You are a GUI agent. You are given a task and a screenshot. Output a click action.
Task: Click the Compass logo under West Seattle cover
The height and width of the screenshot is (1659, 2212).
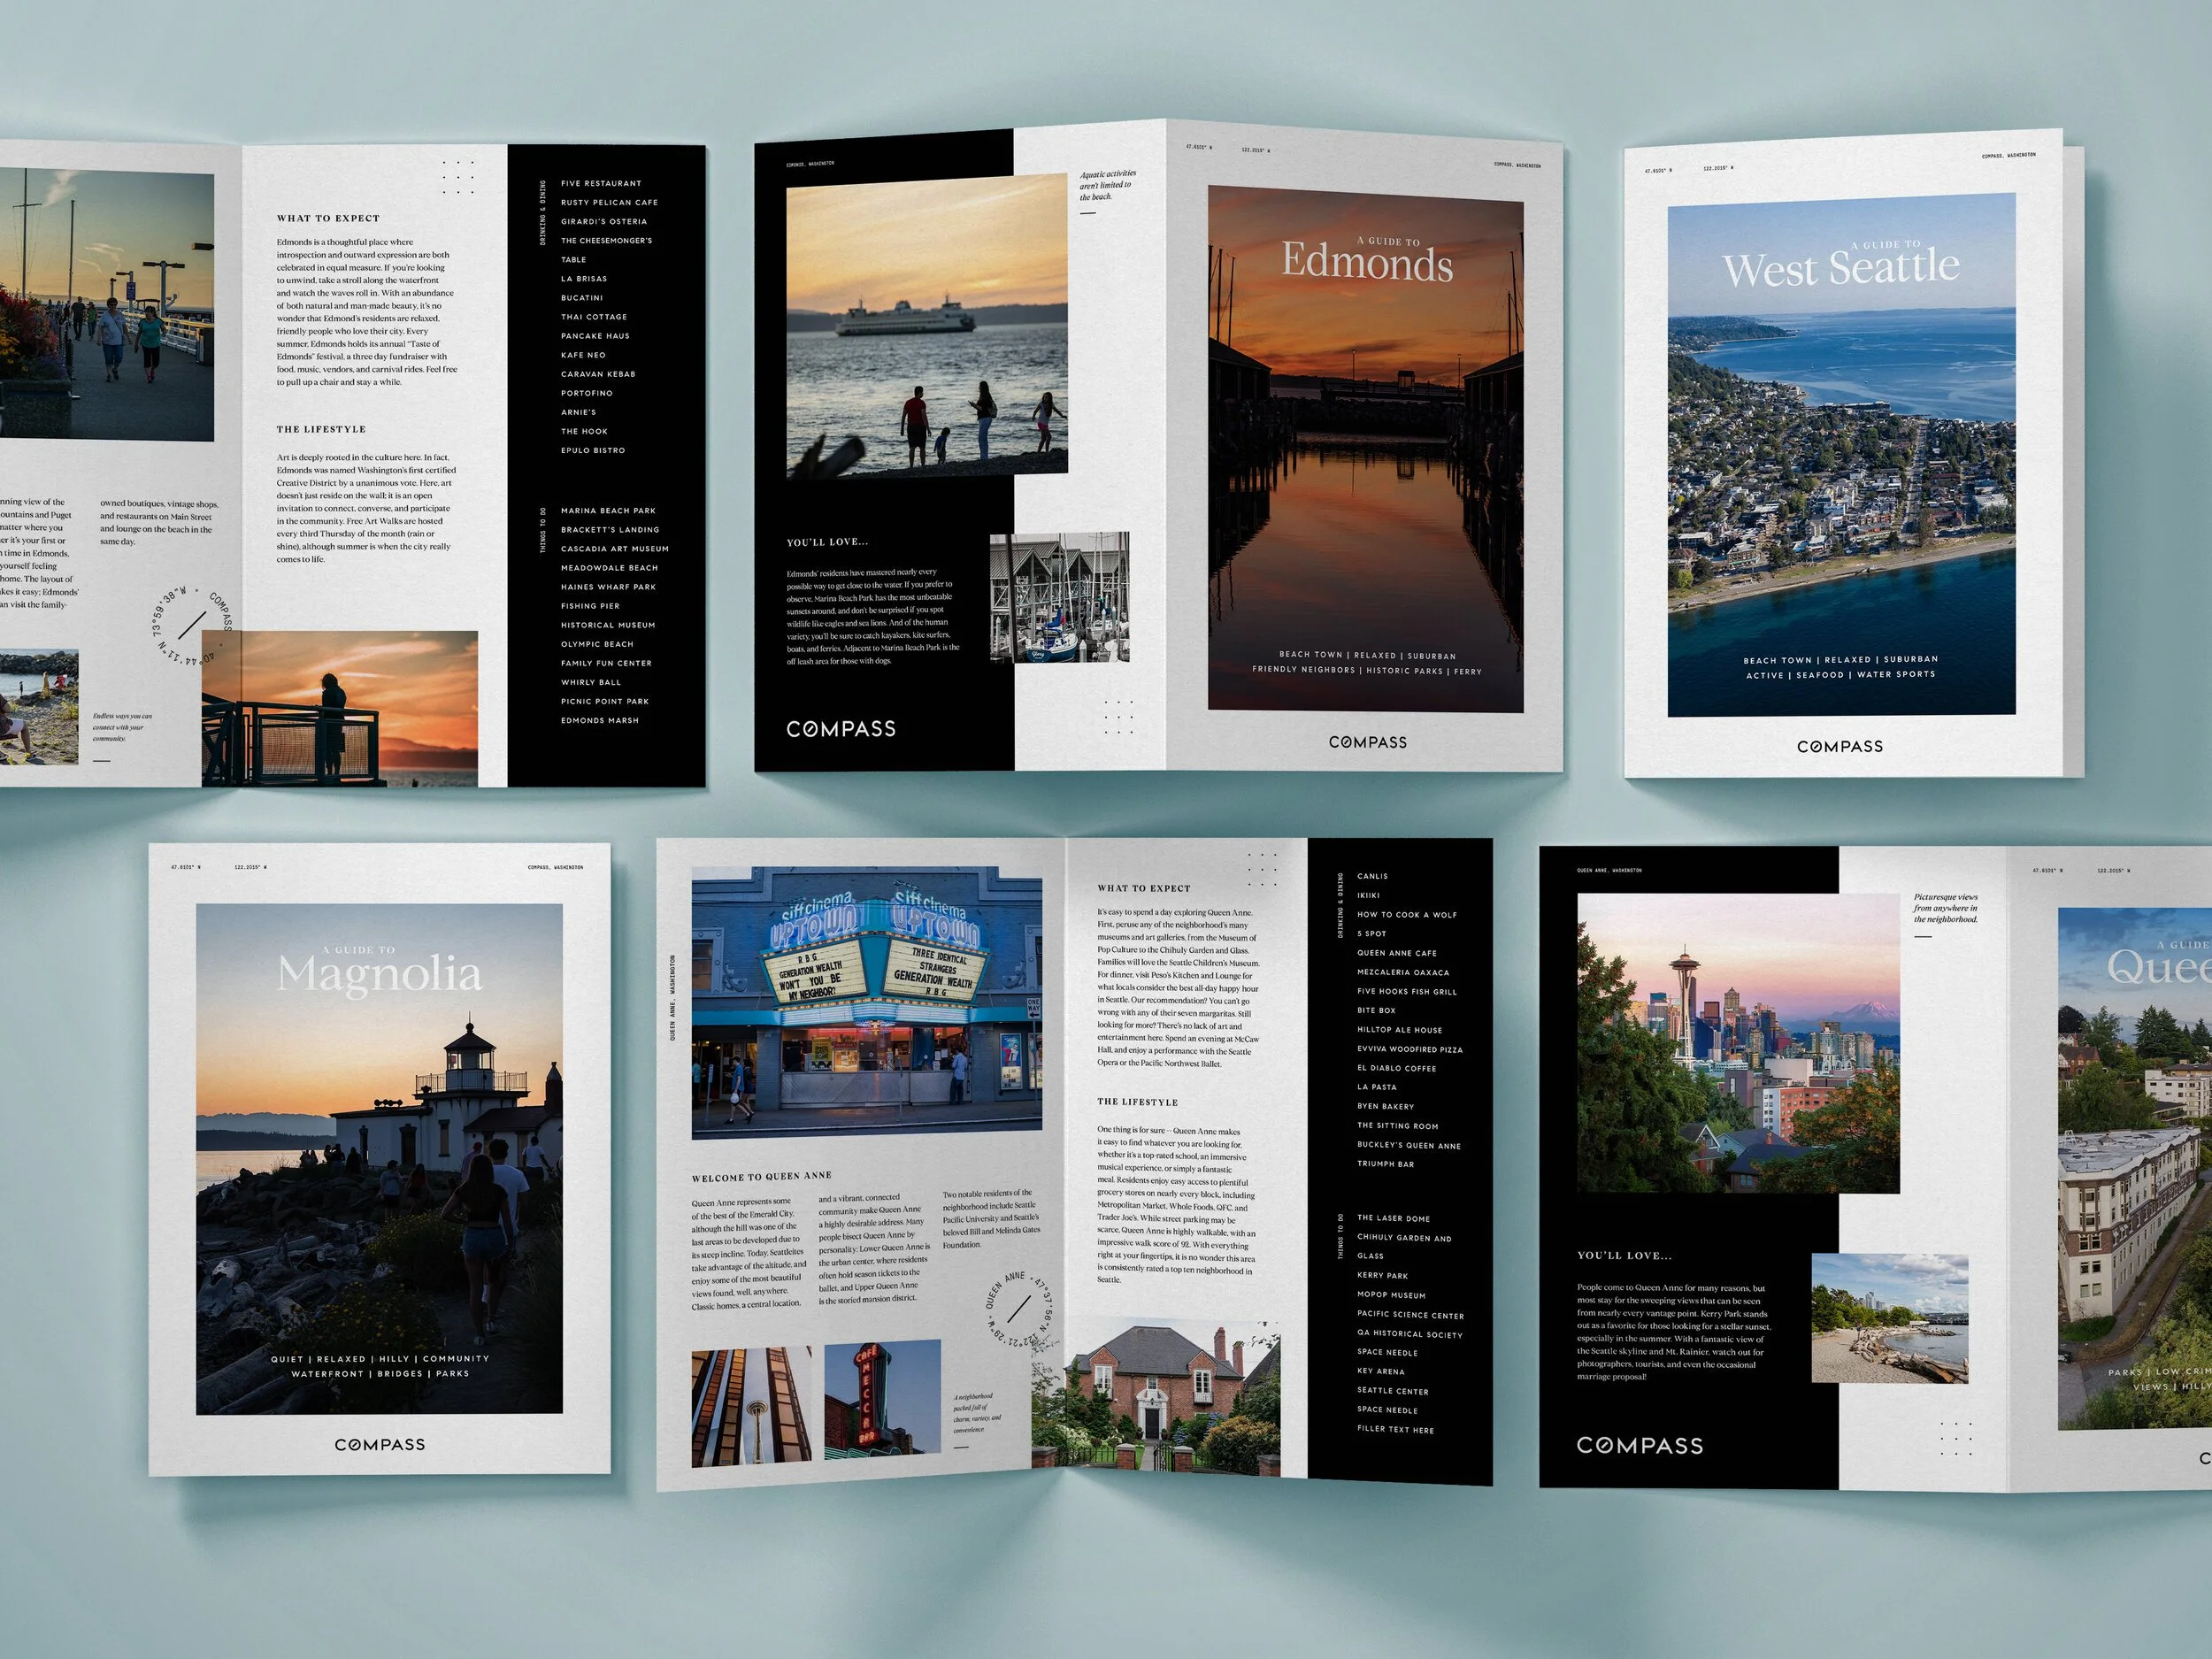click(x=1839, y=746)
